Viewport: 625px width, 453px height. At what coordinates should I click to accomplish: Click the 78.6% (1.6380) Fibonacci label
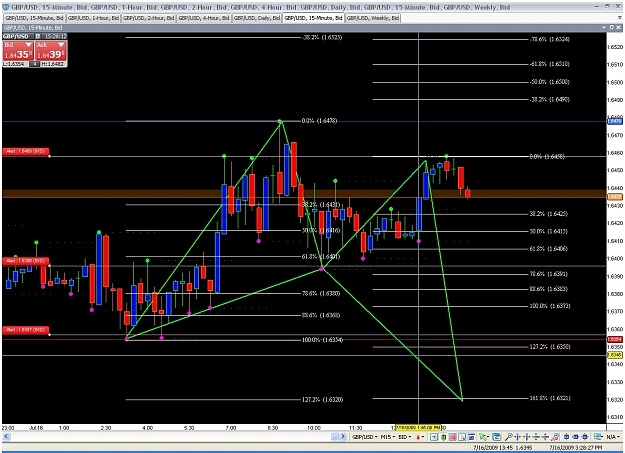[321, 293]
